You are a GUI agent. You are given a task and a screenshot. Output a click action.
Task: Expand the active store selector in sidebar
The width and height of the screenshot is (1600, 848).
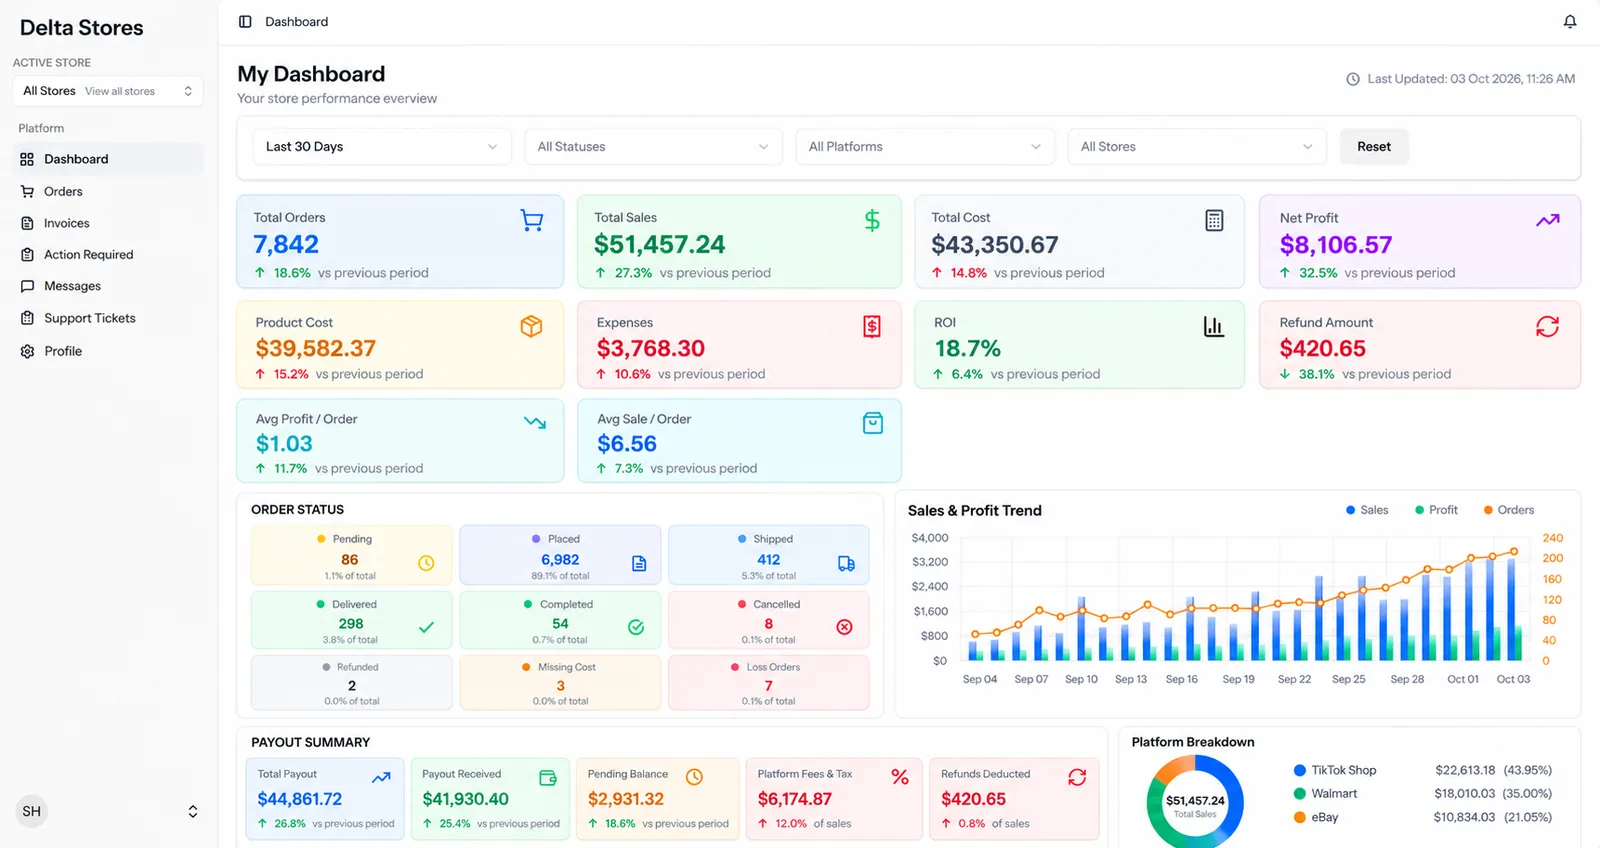point(108,91)
